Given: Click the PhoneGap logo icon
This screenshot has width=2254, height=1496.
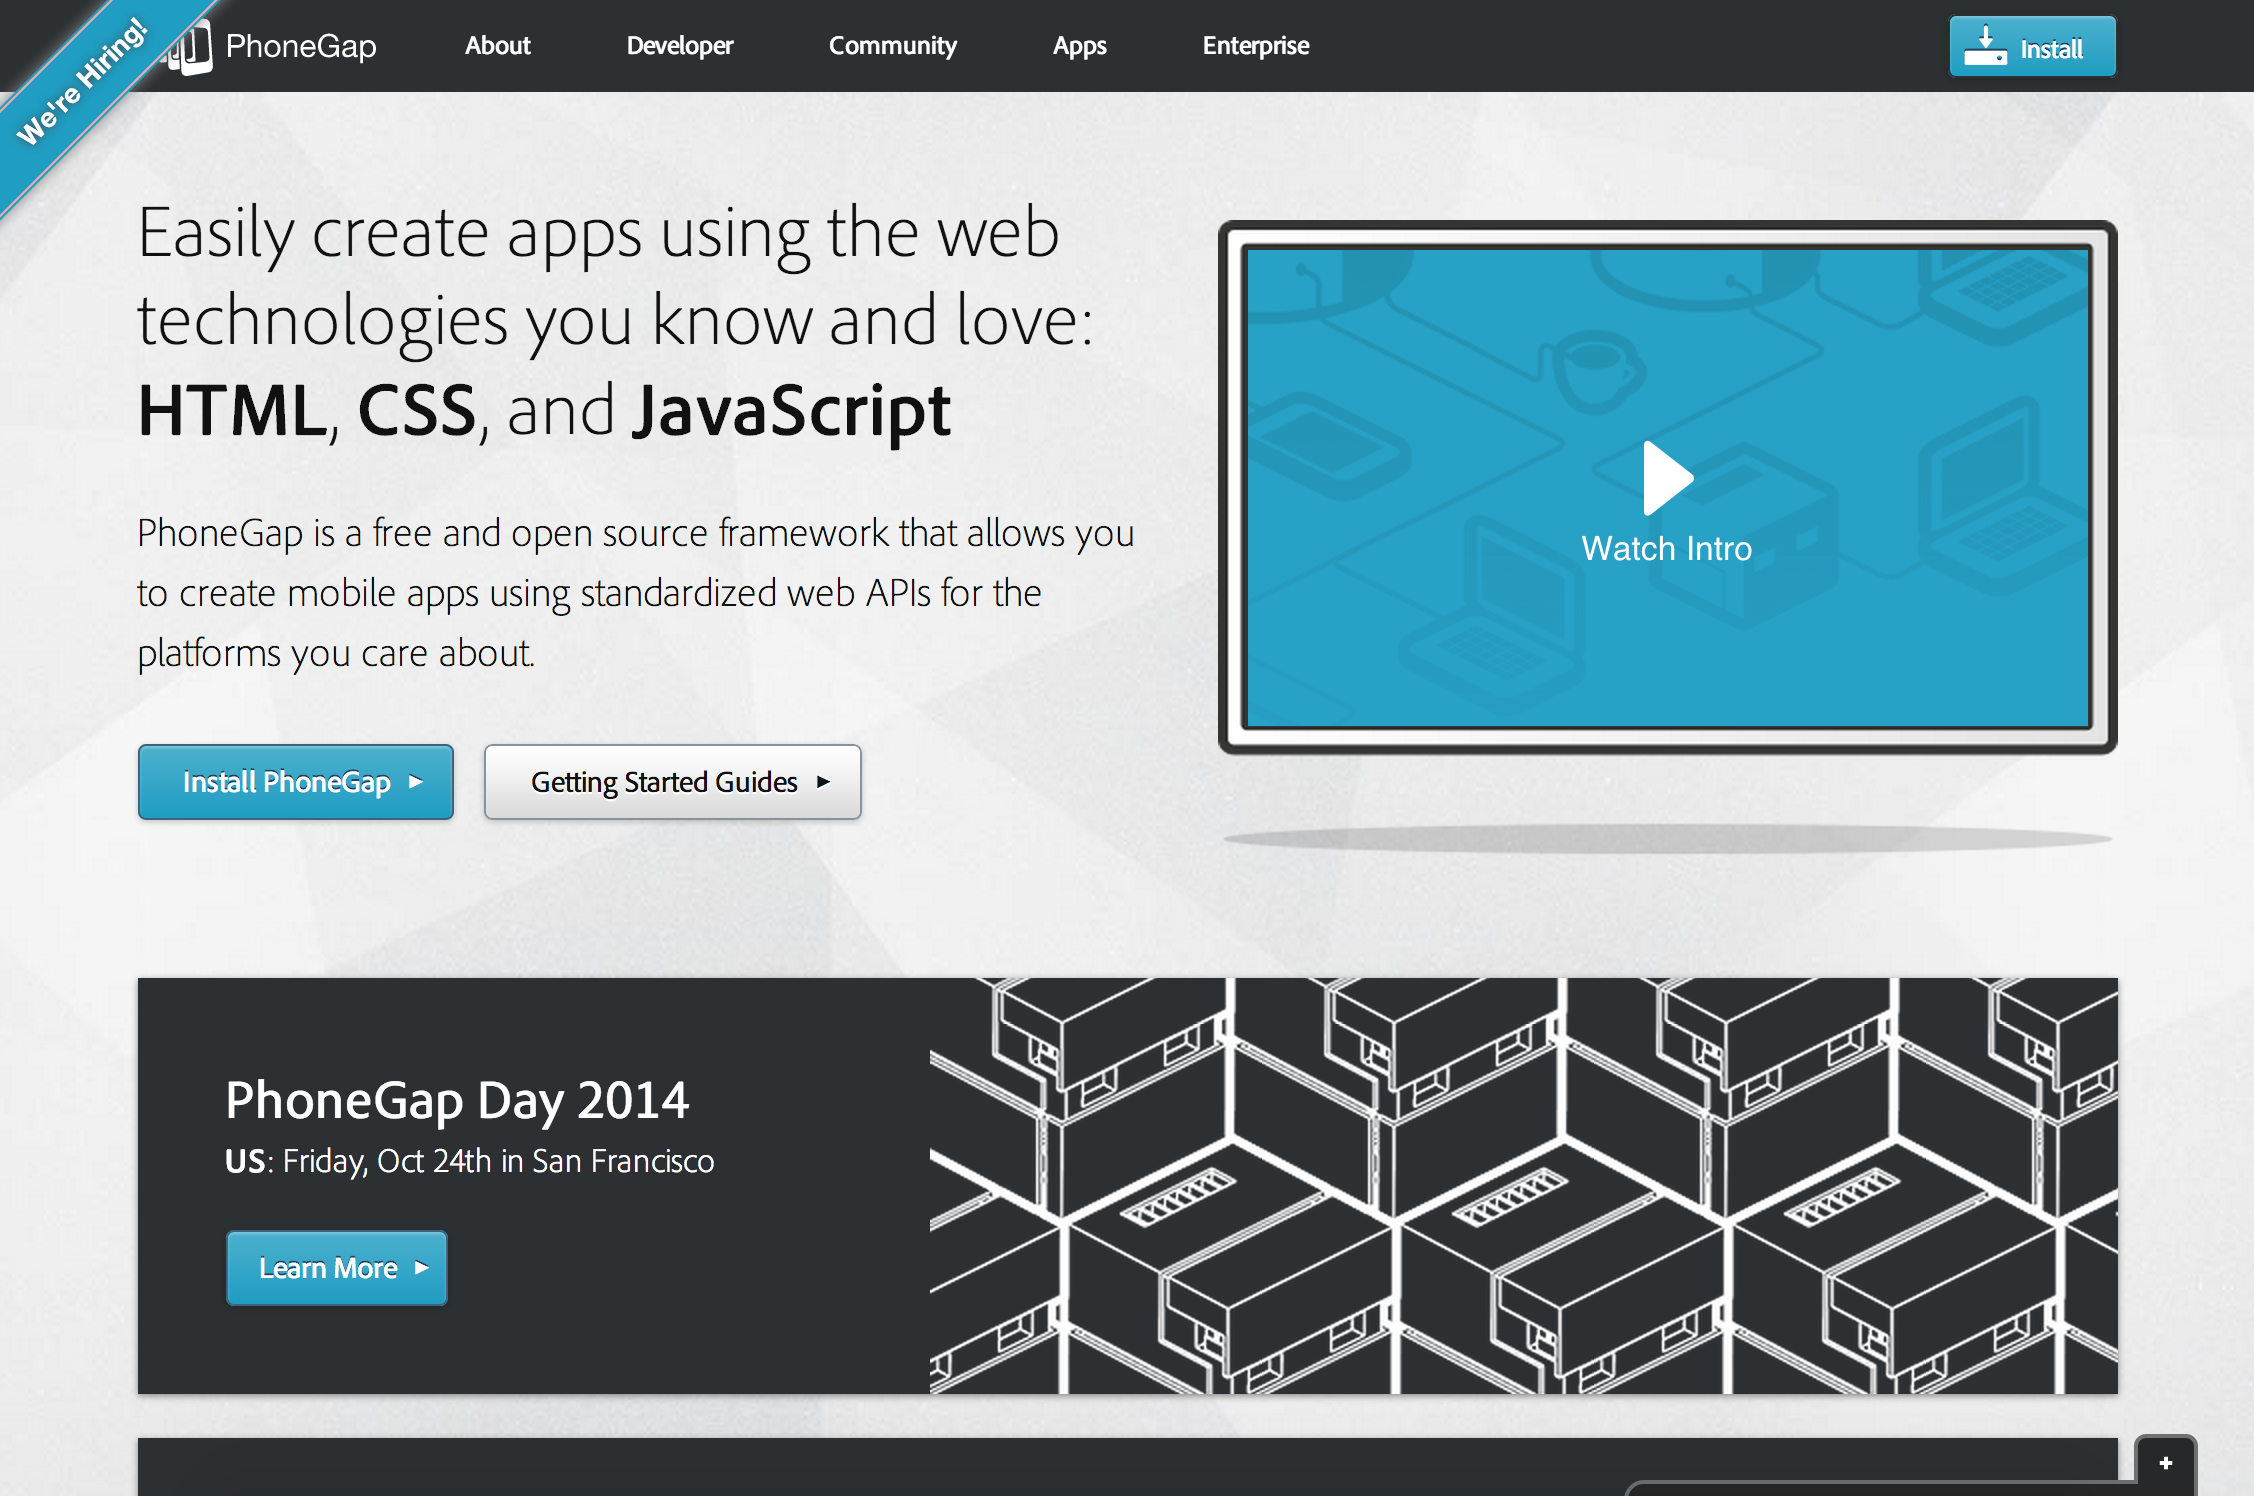Looking at the screenshot, I should (x=190, y=47).
